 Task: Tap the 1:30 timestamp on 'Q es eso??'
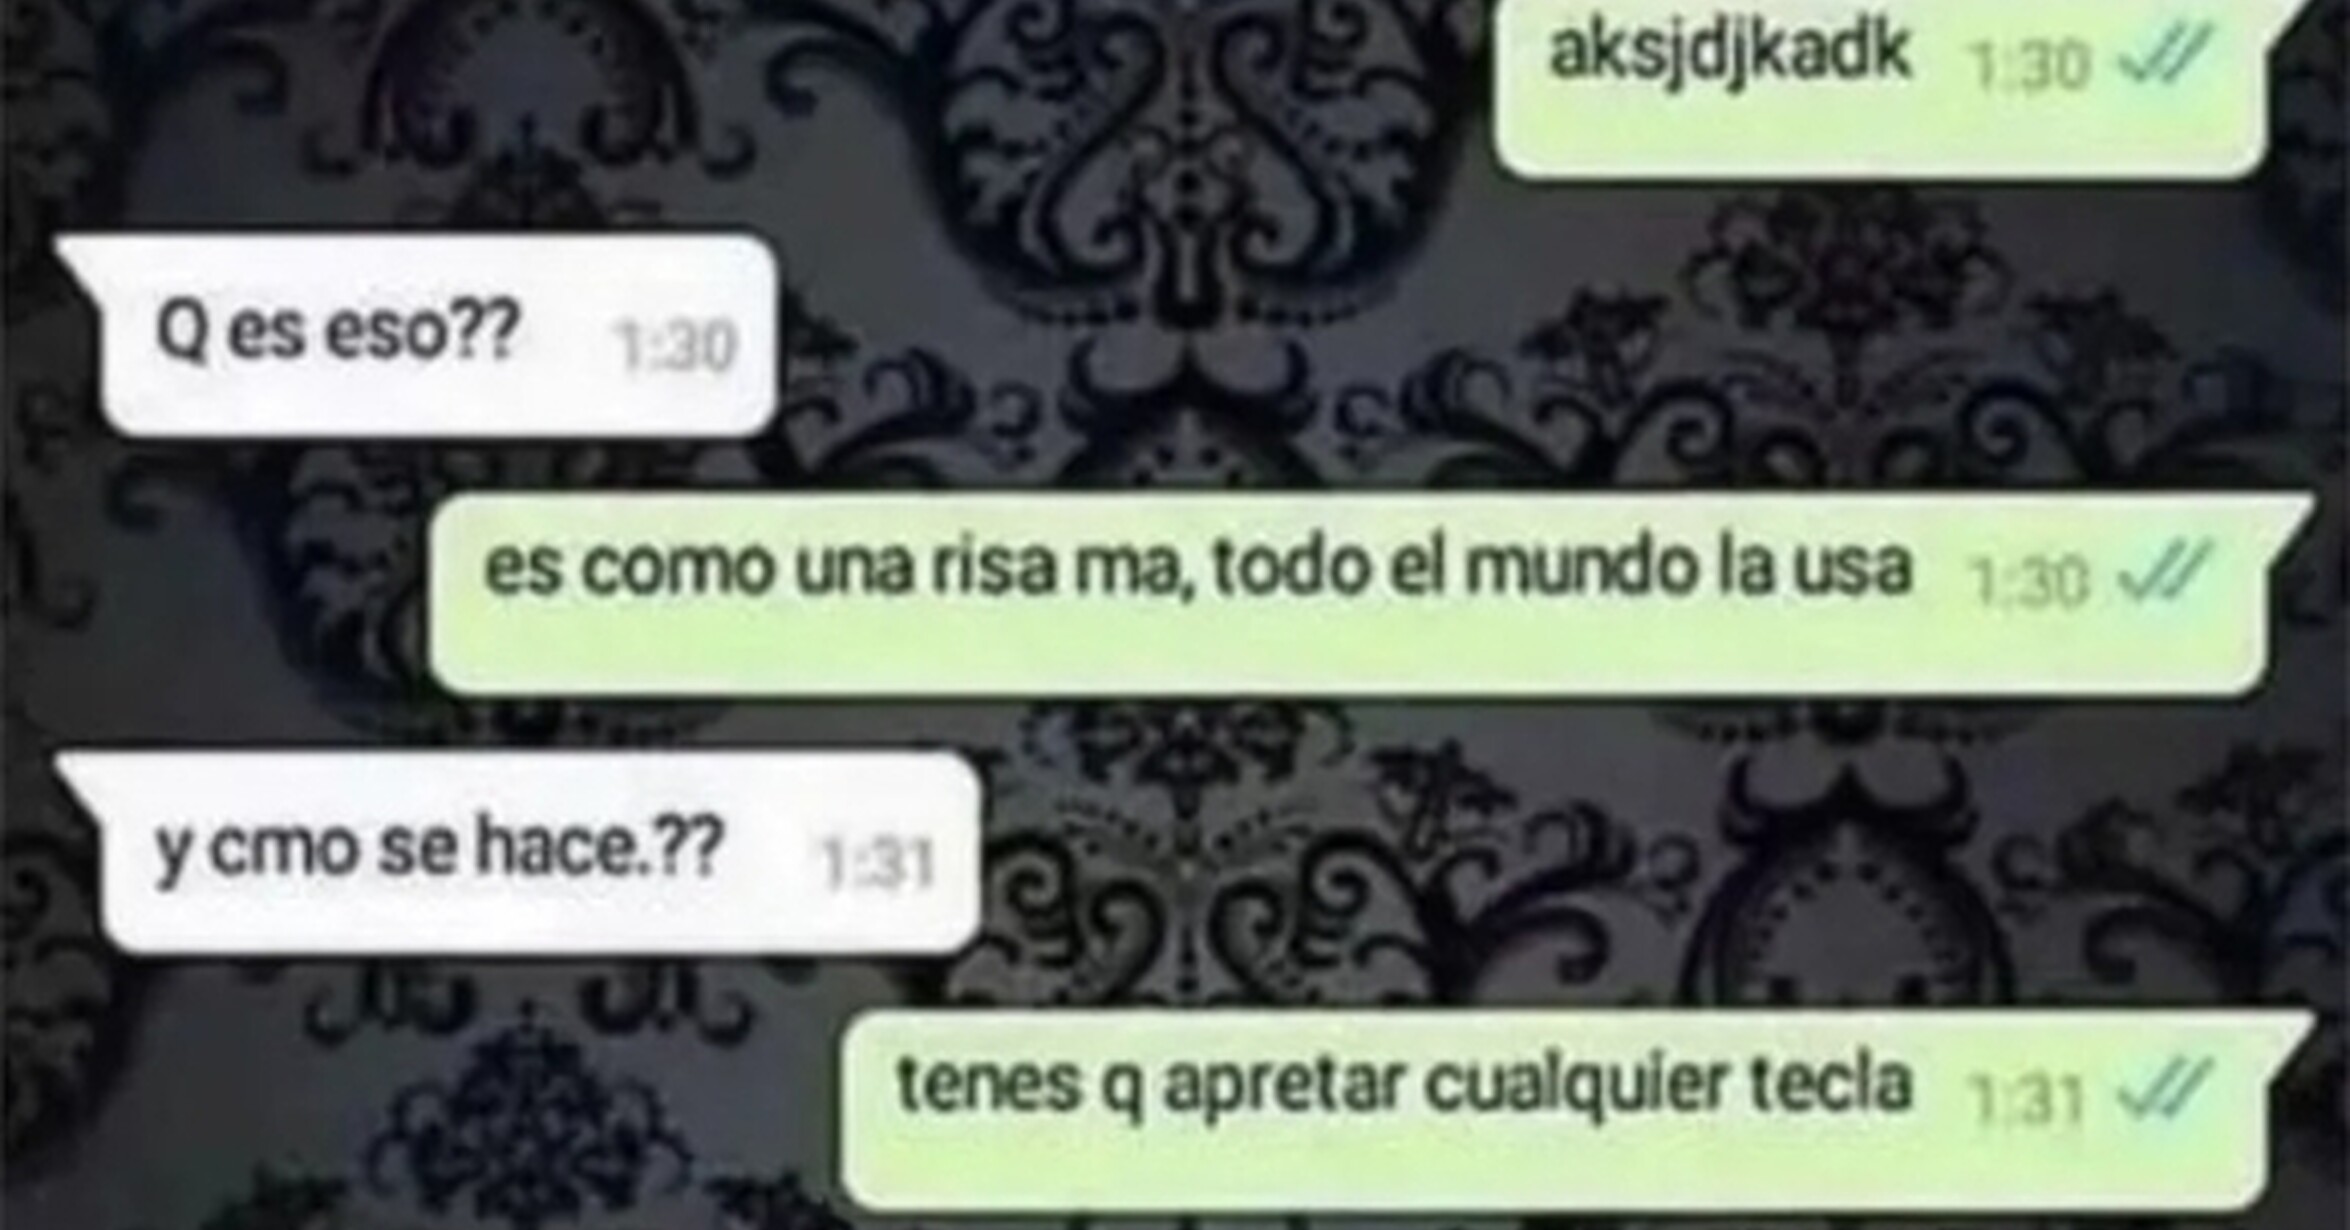pyautogui.click(x=676, y=346)
